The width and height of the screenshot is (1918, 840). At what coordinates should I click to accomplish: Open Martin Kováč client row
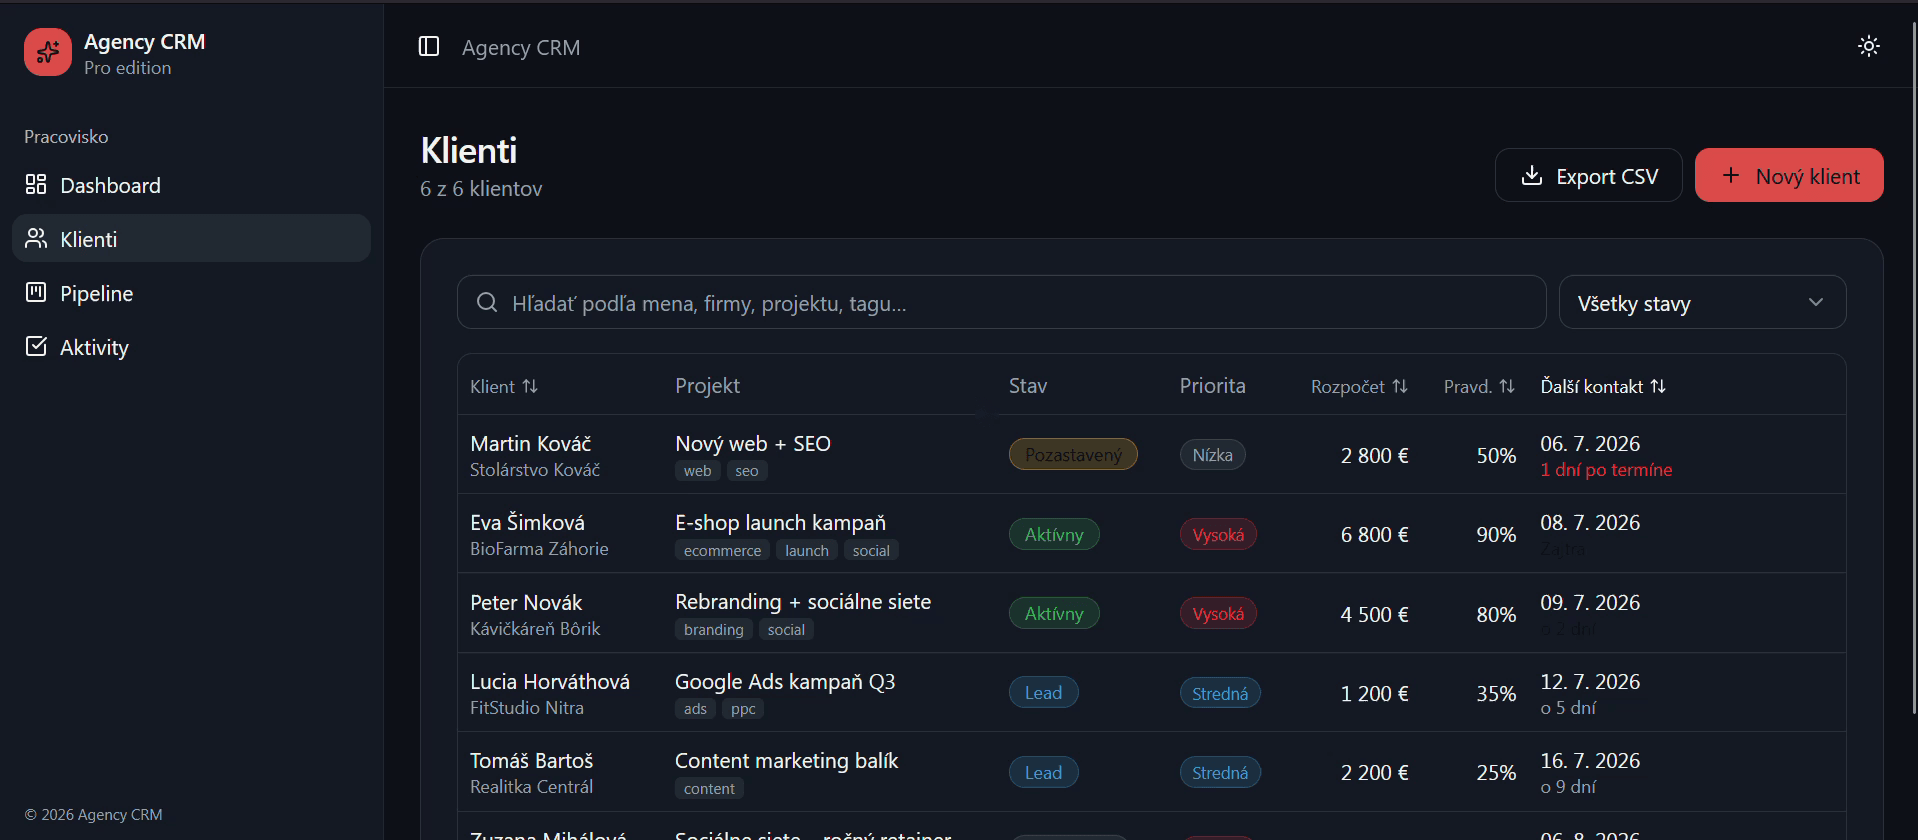[1151, 455]
